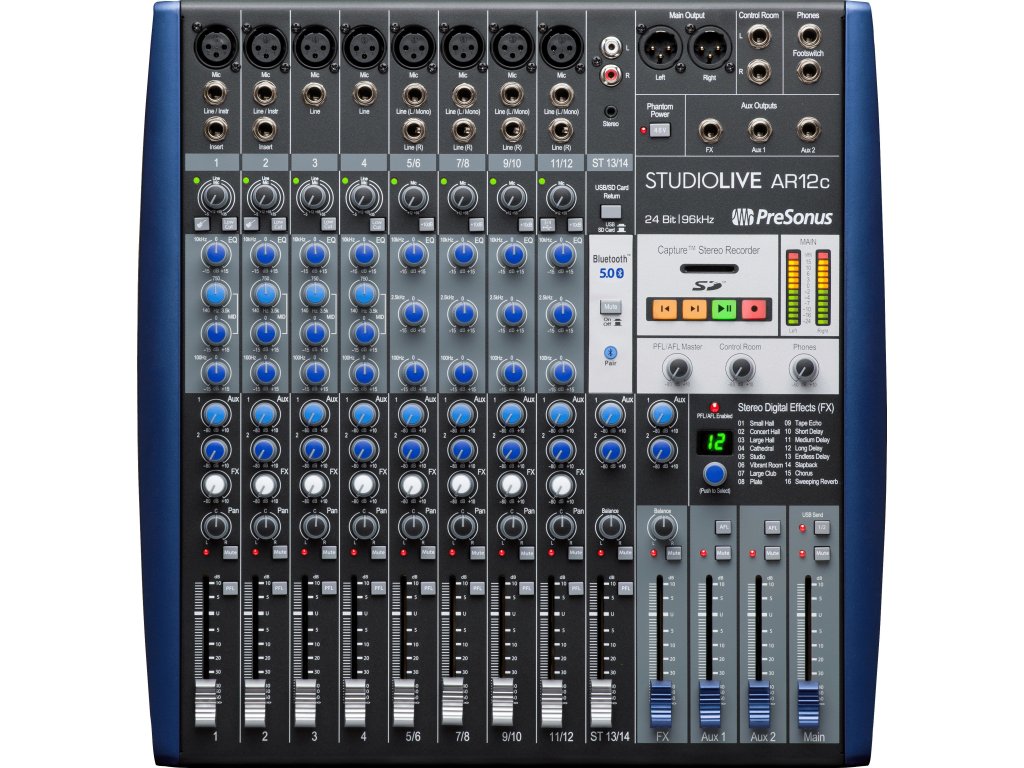Toggle the Bluetooth channel Mute button
This screenshot has height=768, width=1024.
[x=611, y=306]
